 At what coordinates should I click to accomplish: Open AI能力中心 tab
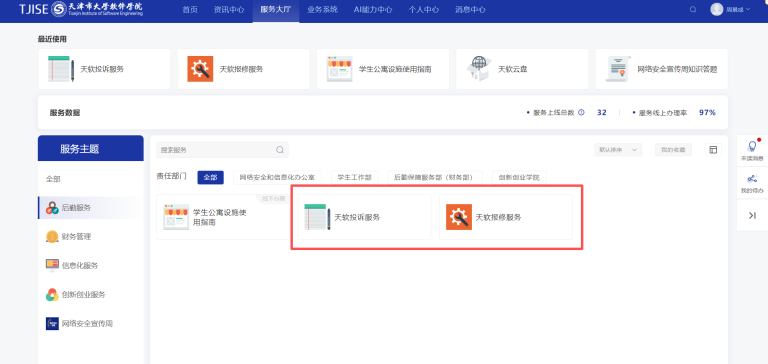373,9
